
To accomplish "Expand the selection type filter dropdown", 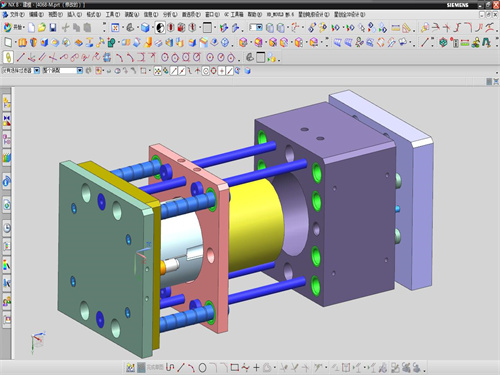I will [x=37, y=70].
